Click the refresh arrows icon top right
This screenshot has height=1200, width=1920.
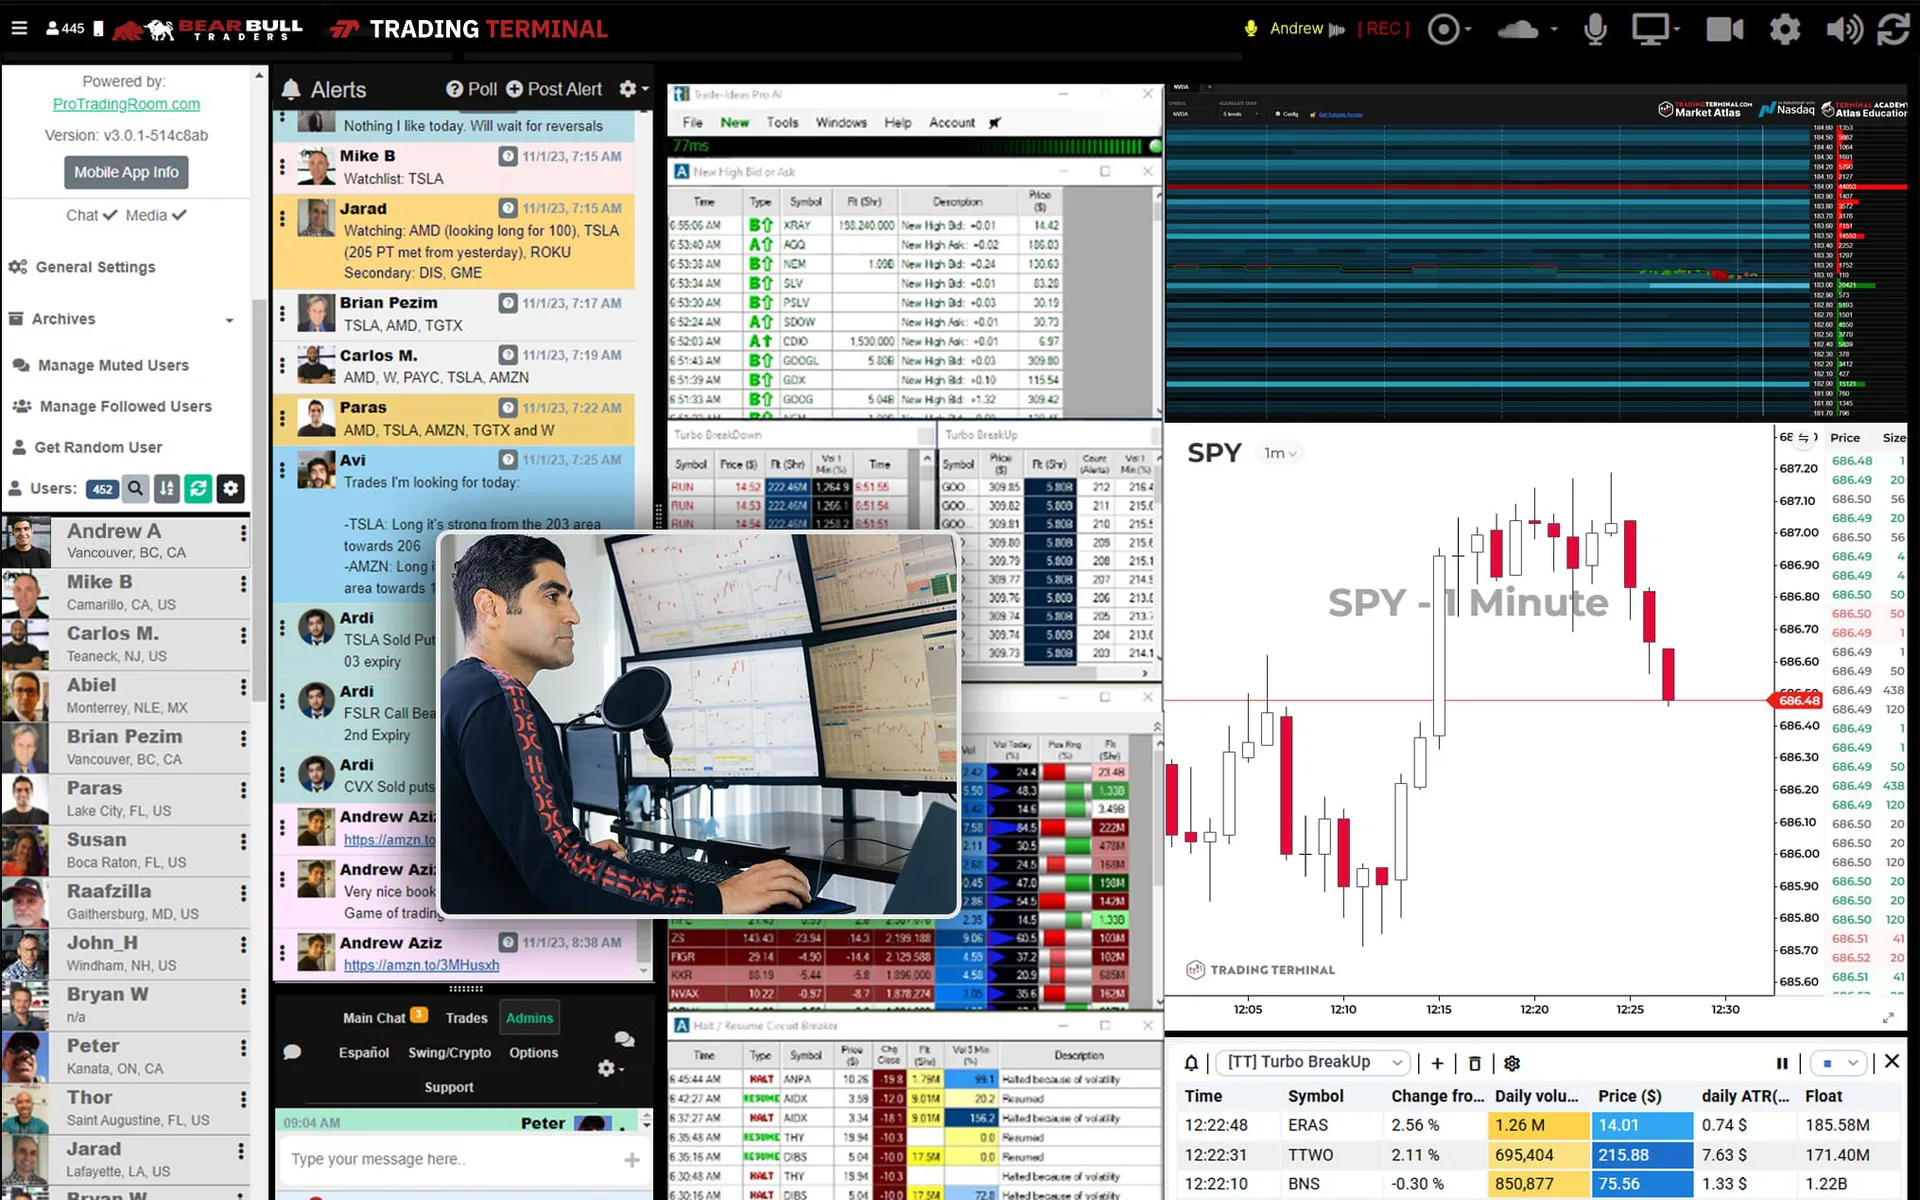[x=1893, y=29]
